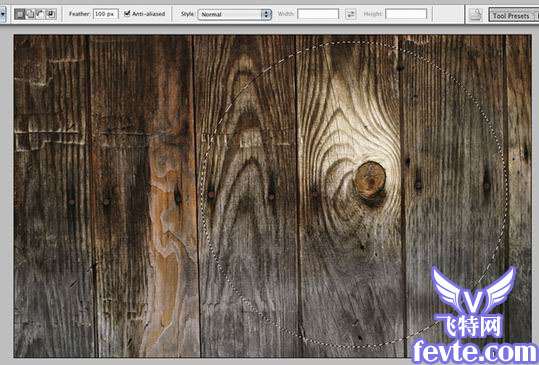Image resolution: width=539 pixels, height=365 pixels.
Task: Open the file browser icon beside Tool Presets
Action: (476, 15)
